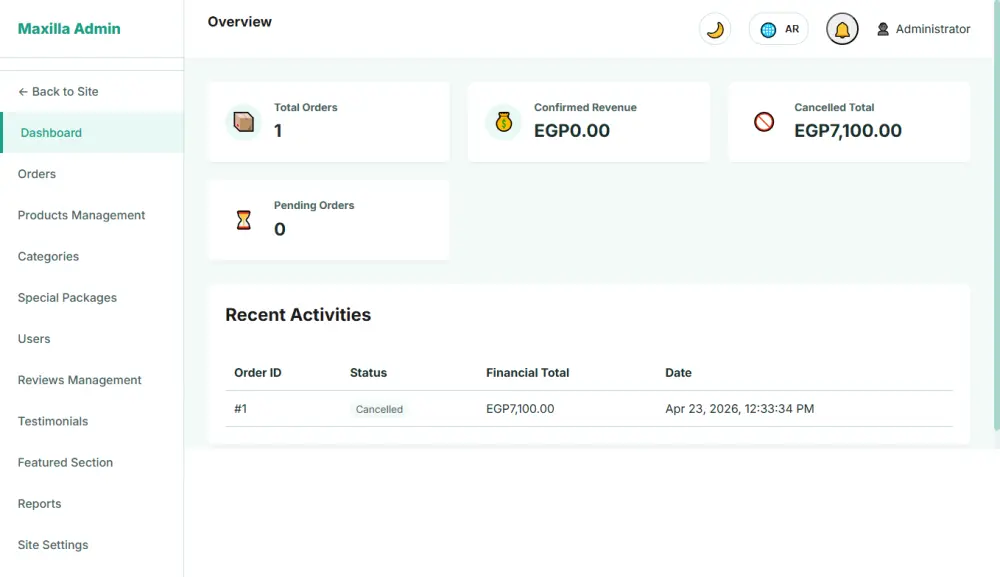Click the Overview page title
The height and width of the screenshot is (577, 1000).
tap(239, 22)
